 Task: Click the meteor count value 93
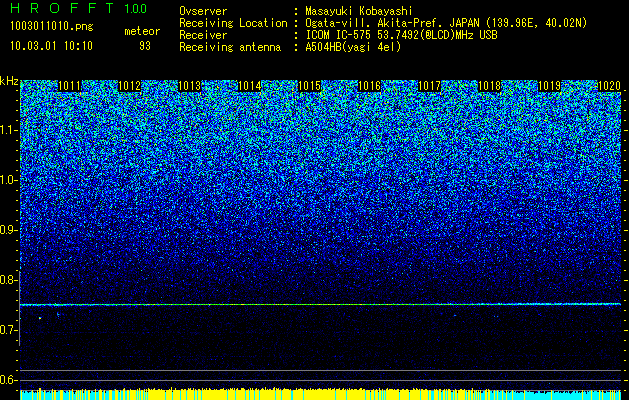tap(145, 46)
